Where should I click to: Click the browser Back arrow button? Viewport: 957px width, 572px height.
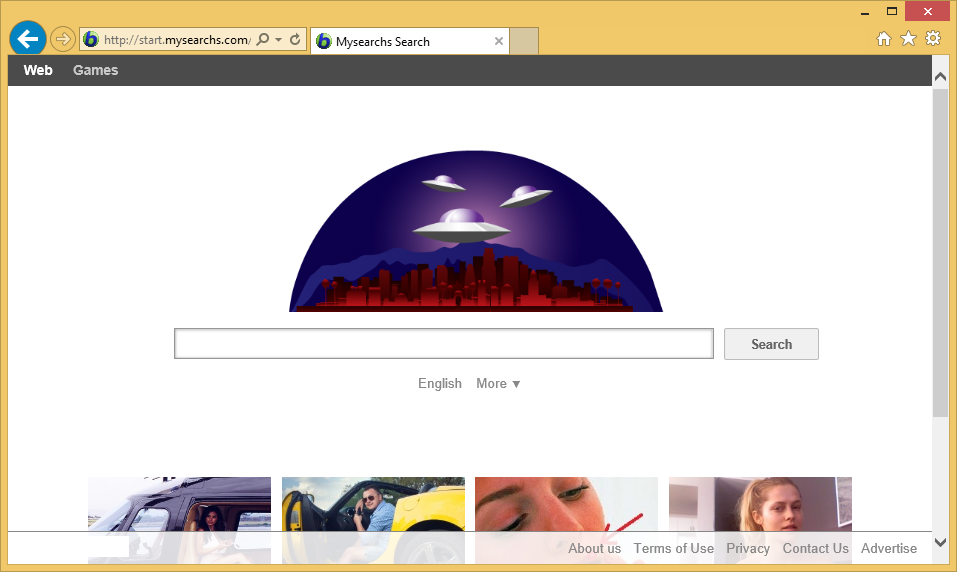point(28,39)
